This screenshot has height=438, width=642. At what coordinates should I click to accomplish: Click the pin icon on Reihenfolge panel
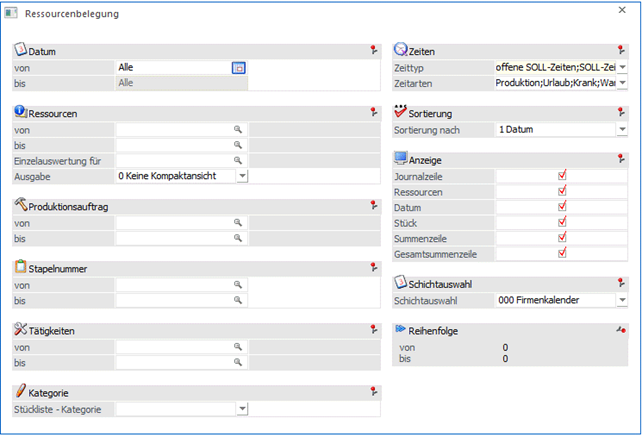622,328
